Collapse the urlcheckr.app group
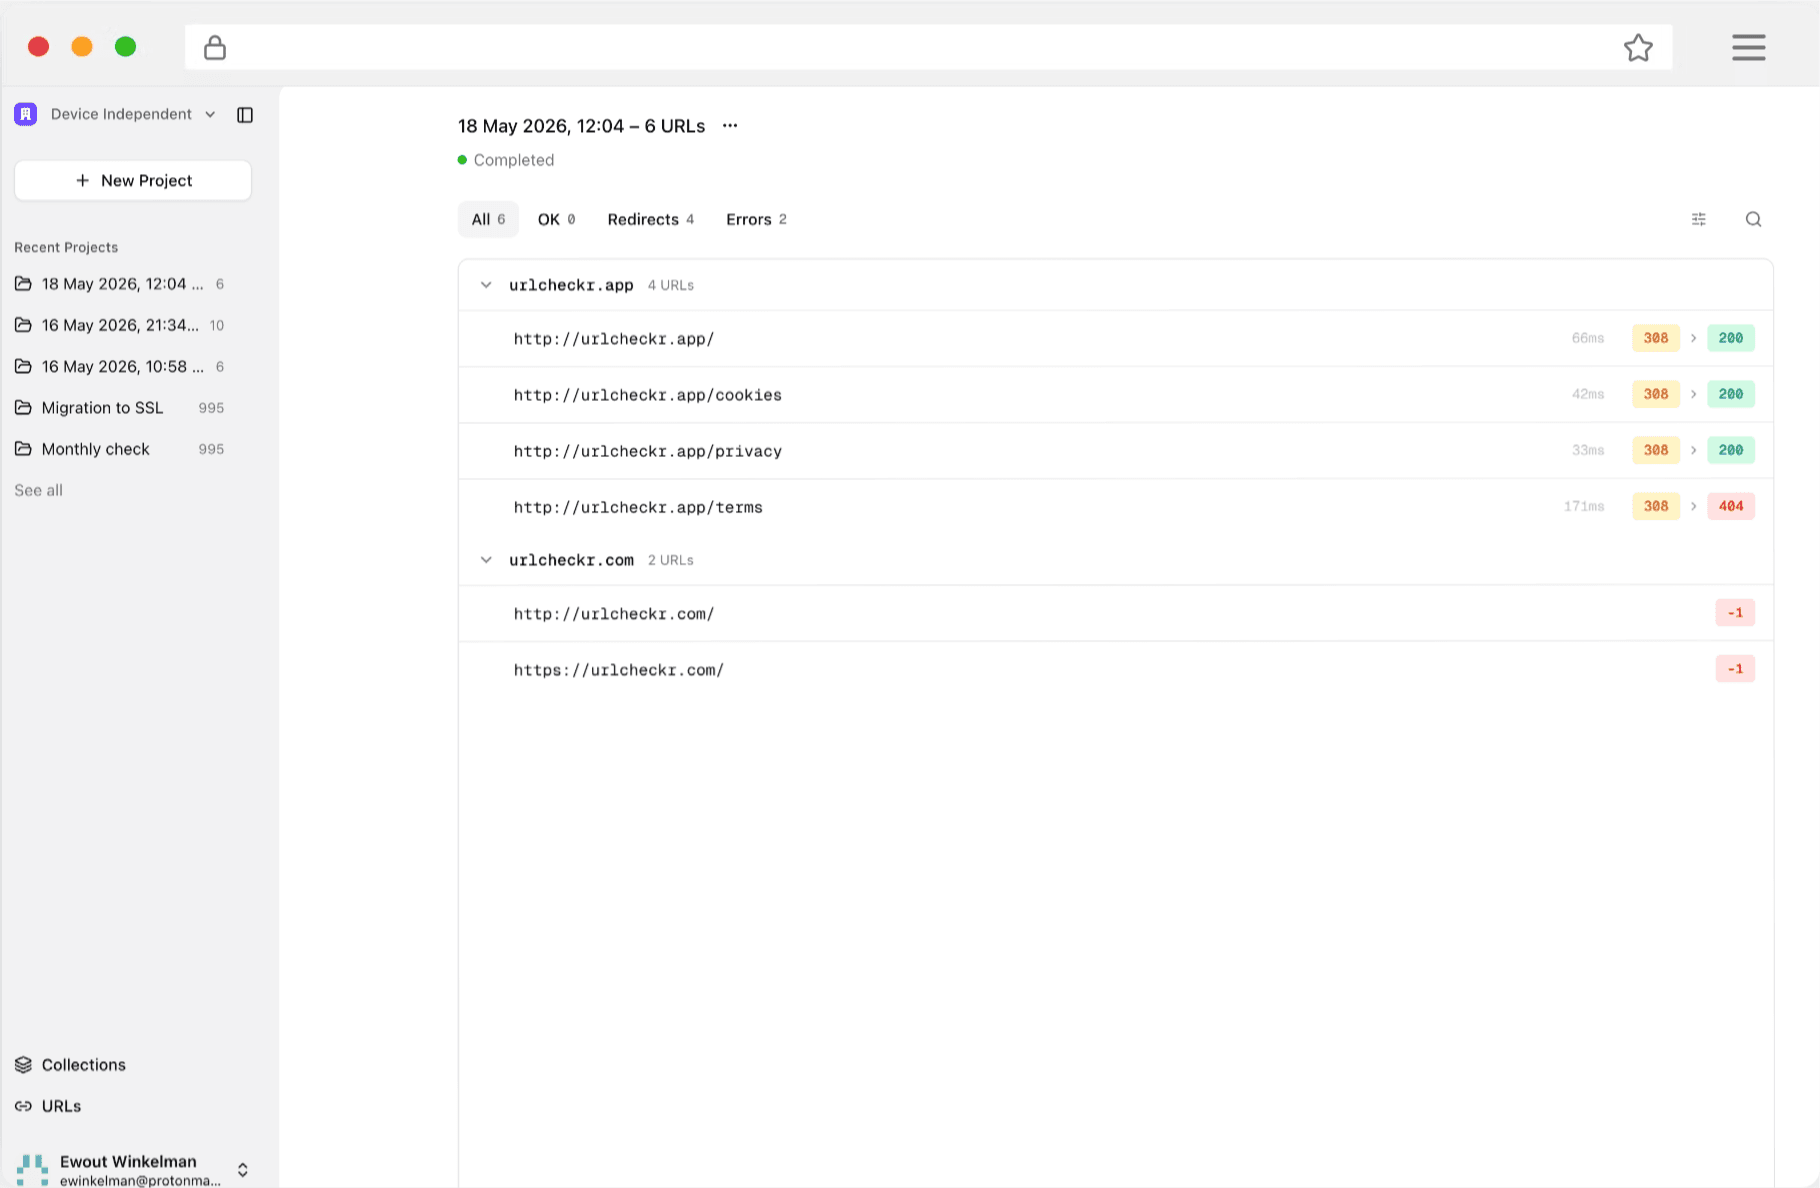Image resolution: width=1820 pixels, height=1188 pixels. tap(486, 285)
